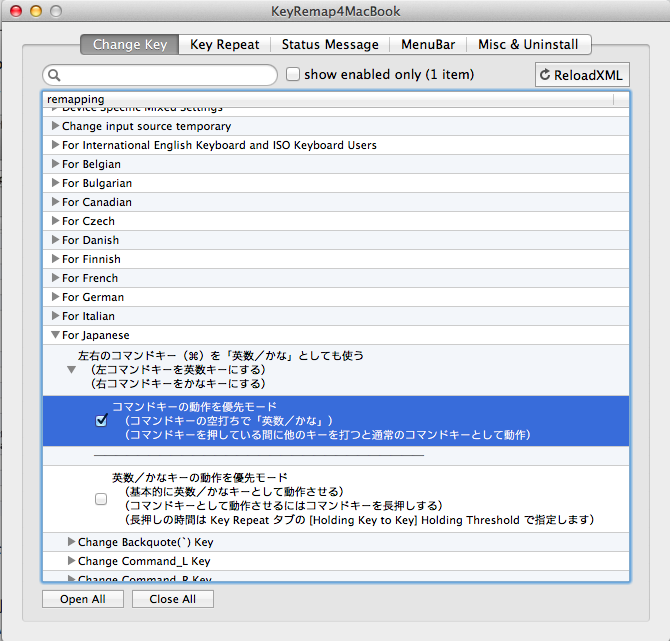Open the Misc & Uninstall tab
670x641 pixels.
(528, 44)
